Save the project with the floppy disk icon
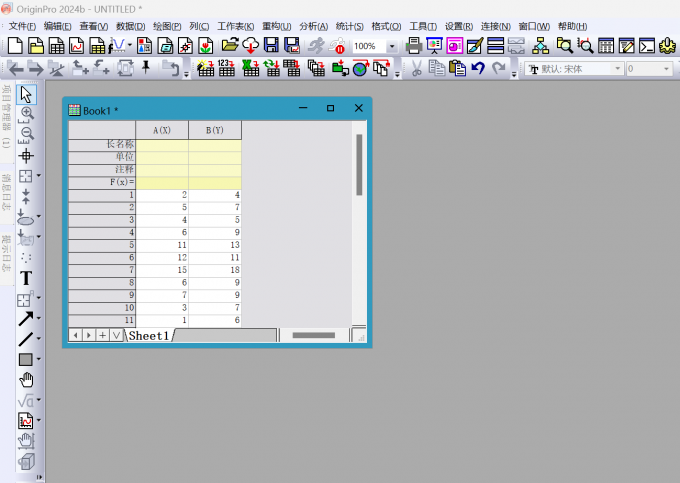This screenshot has height=483, width=680. [271, 46]
